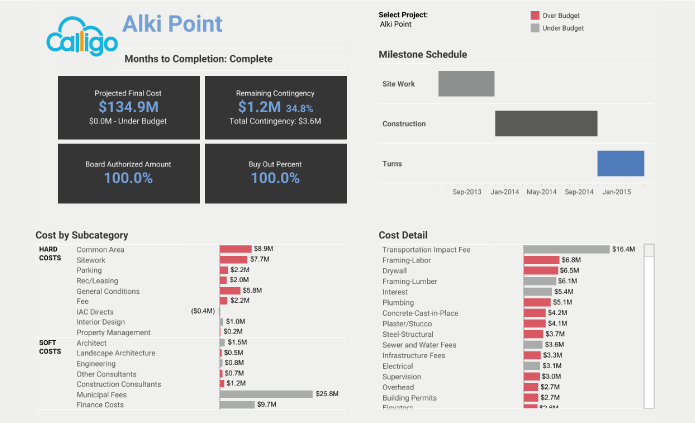Click the Cost Detail vertical scrollbar
The image size is (695, 423).
click(649, 325)
